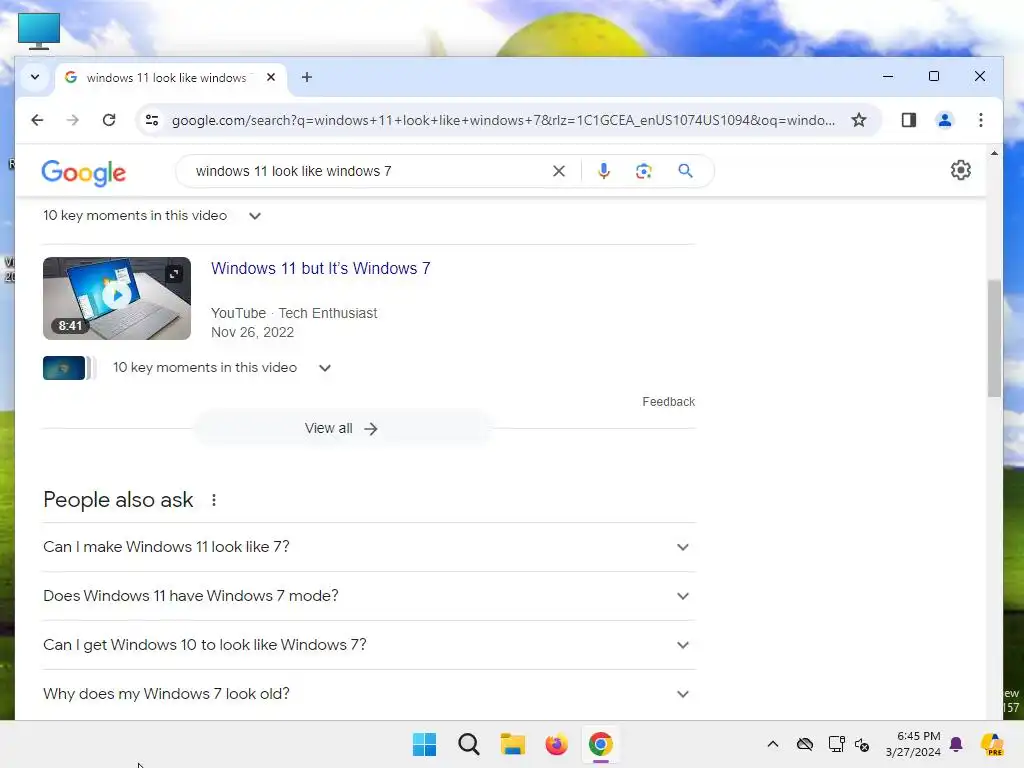Viewport: 1024px width, 768px height.
Task: Click the muted volume tray icon
Action: pos(861,744)
